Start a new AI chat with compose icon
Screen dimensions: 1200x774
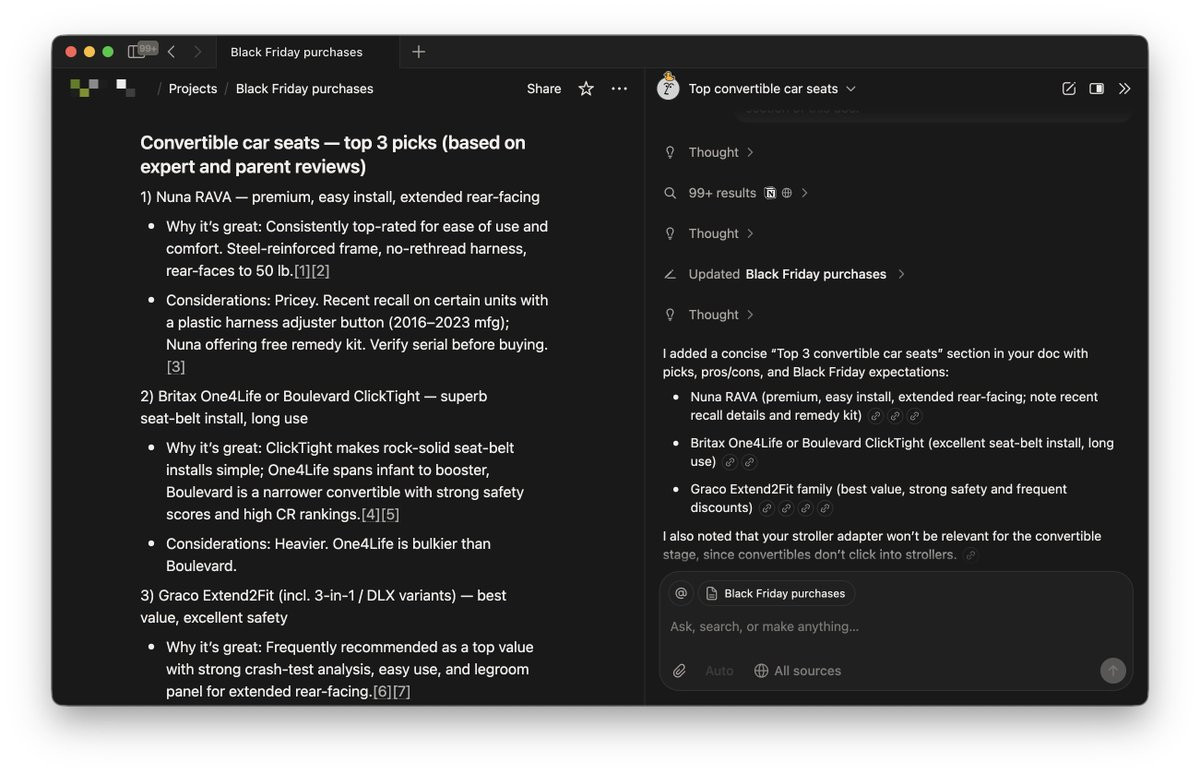(1069, 88)
